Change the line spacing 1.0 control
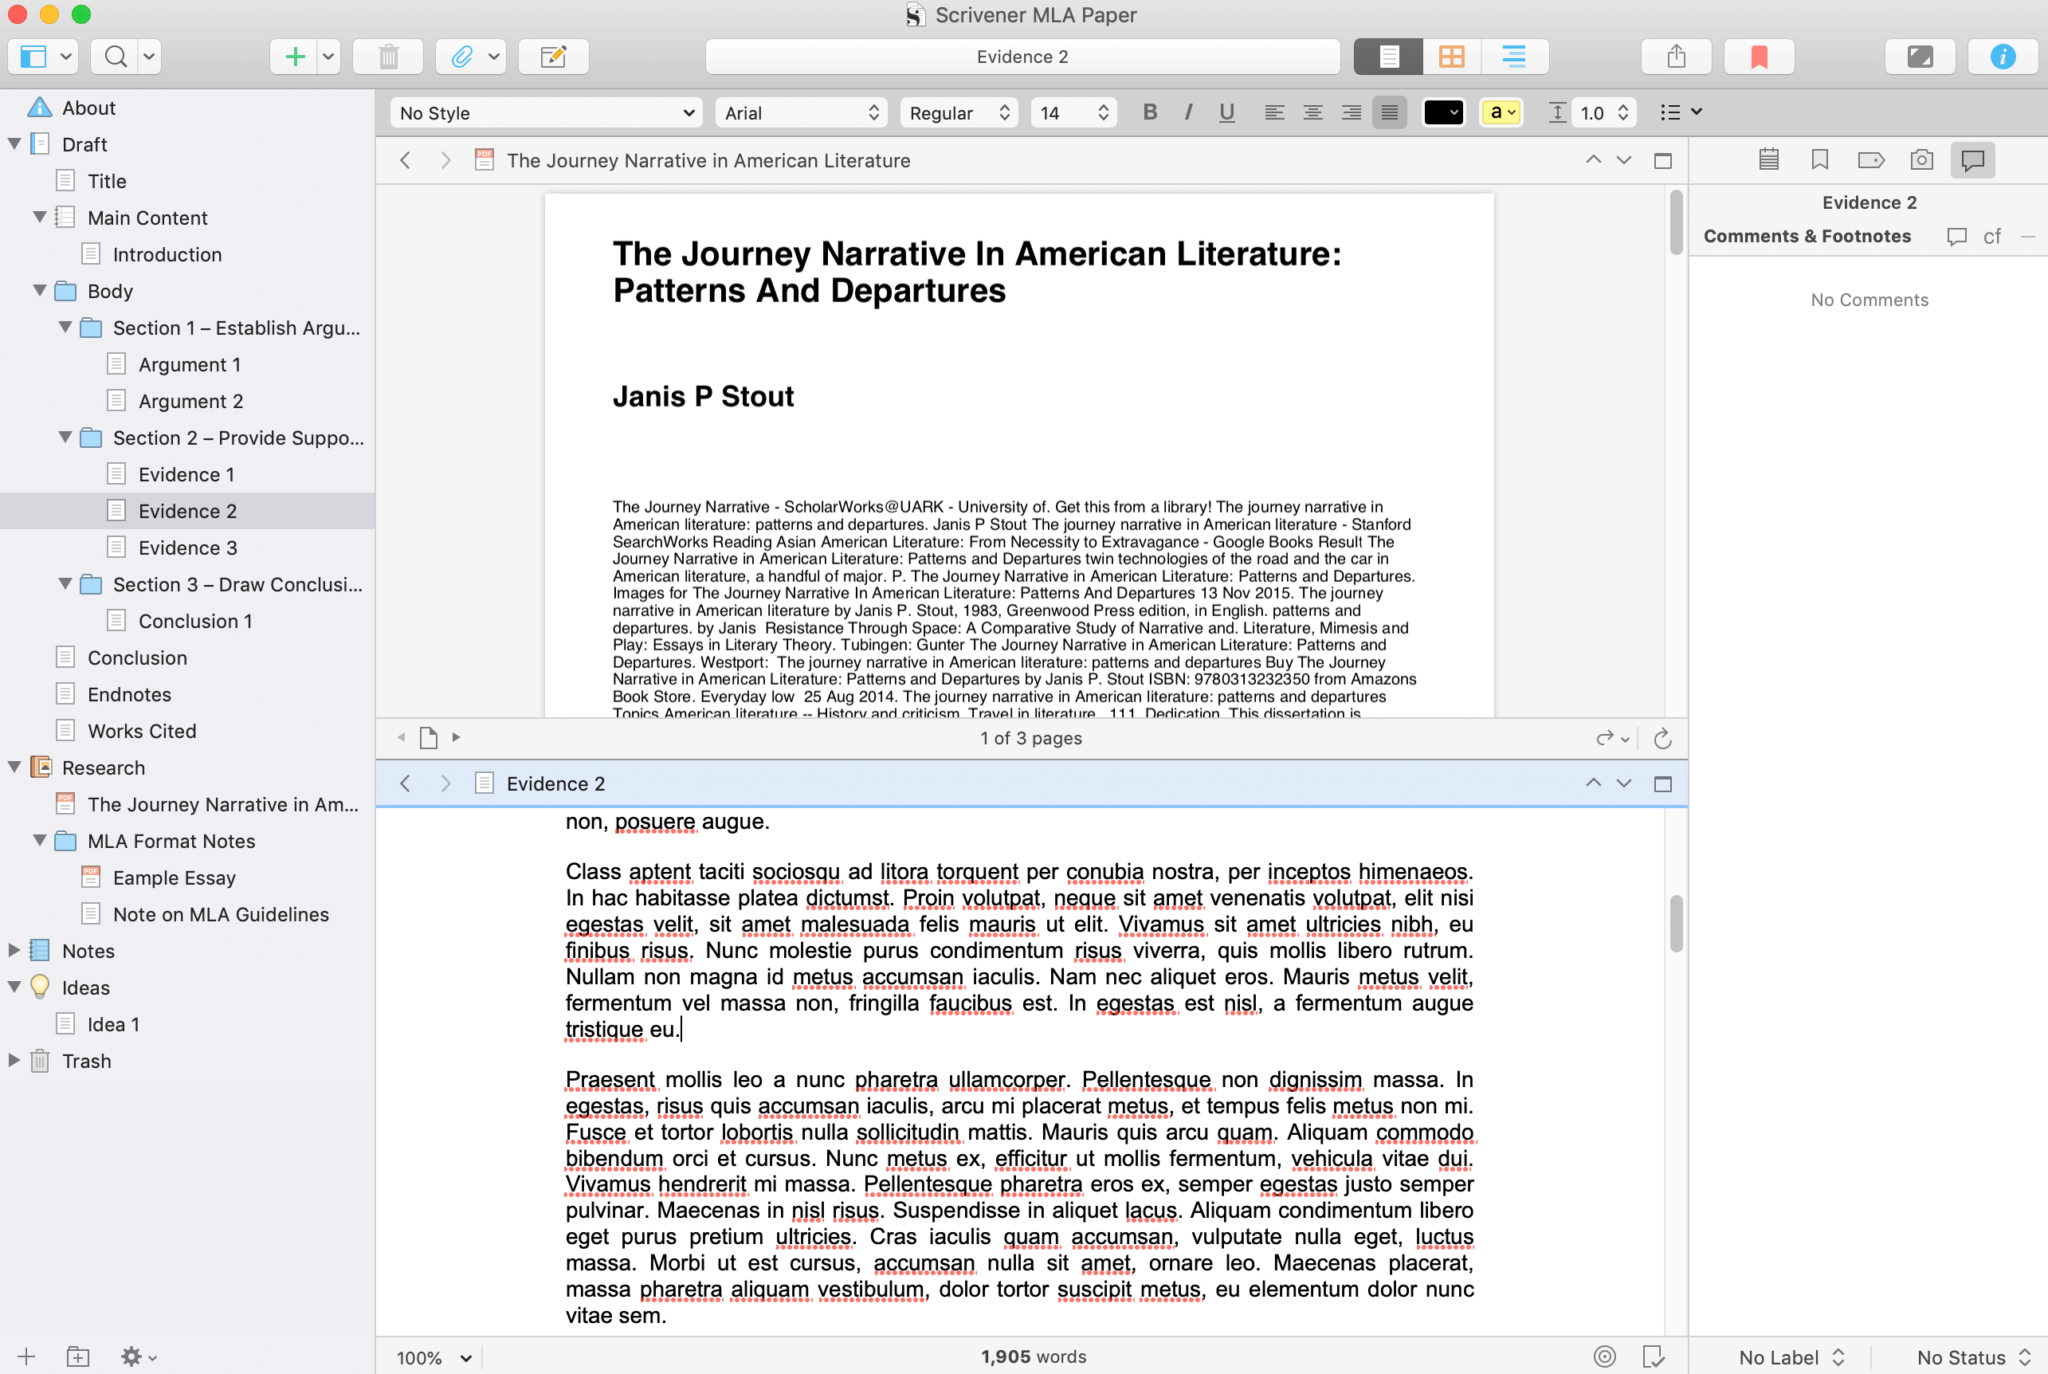 1603,112
